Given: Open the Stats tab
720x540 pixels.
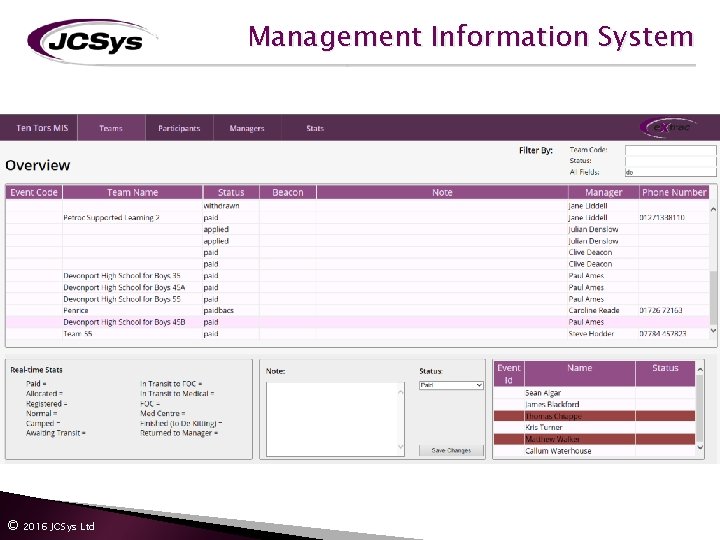Looking at the screenshot, I should pos(315,128).
